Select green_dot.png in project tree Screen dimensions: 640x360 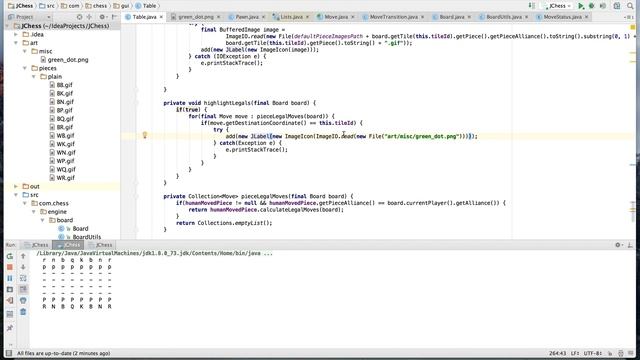(x=64, y=60)
